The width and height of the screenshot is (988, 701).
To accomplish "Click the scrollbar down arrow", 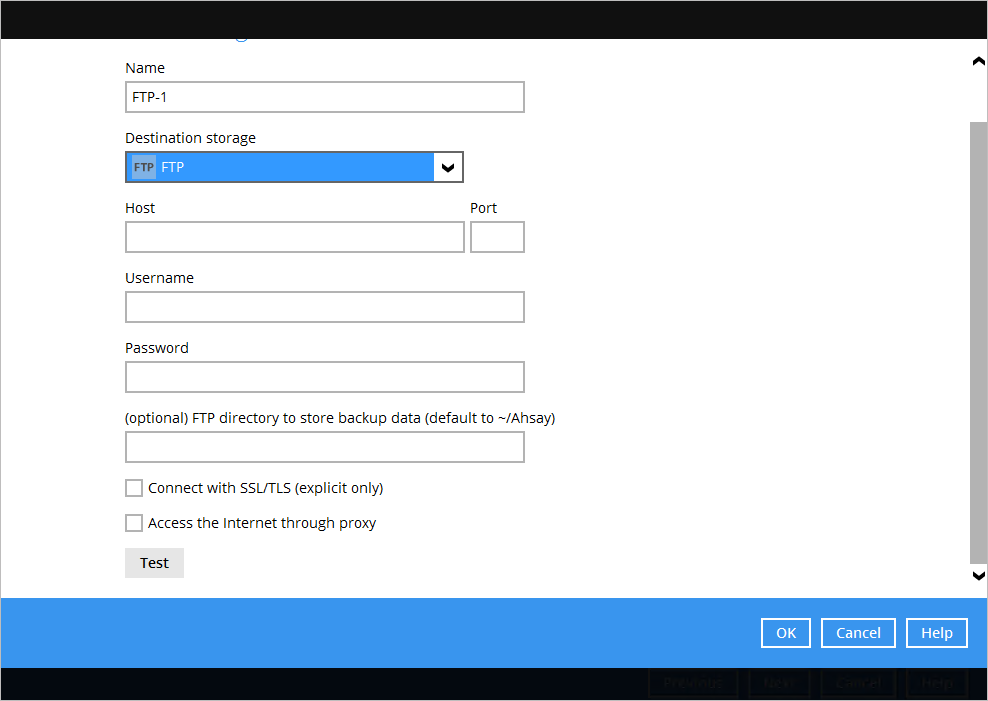I will tap(978, 575).
